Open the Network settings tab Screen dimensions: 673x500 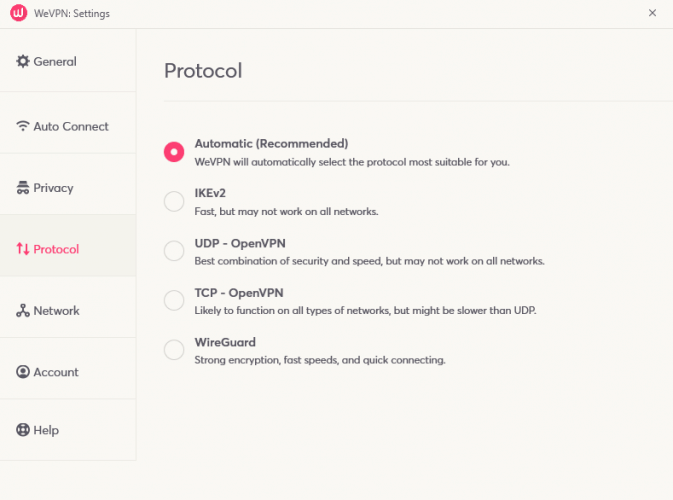pyautogui.click(x=56, y=311)
